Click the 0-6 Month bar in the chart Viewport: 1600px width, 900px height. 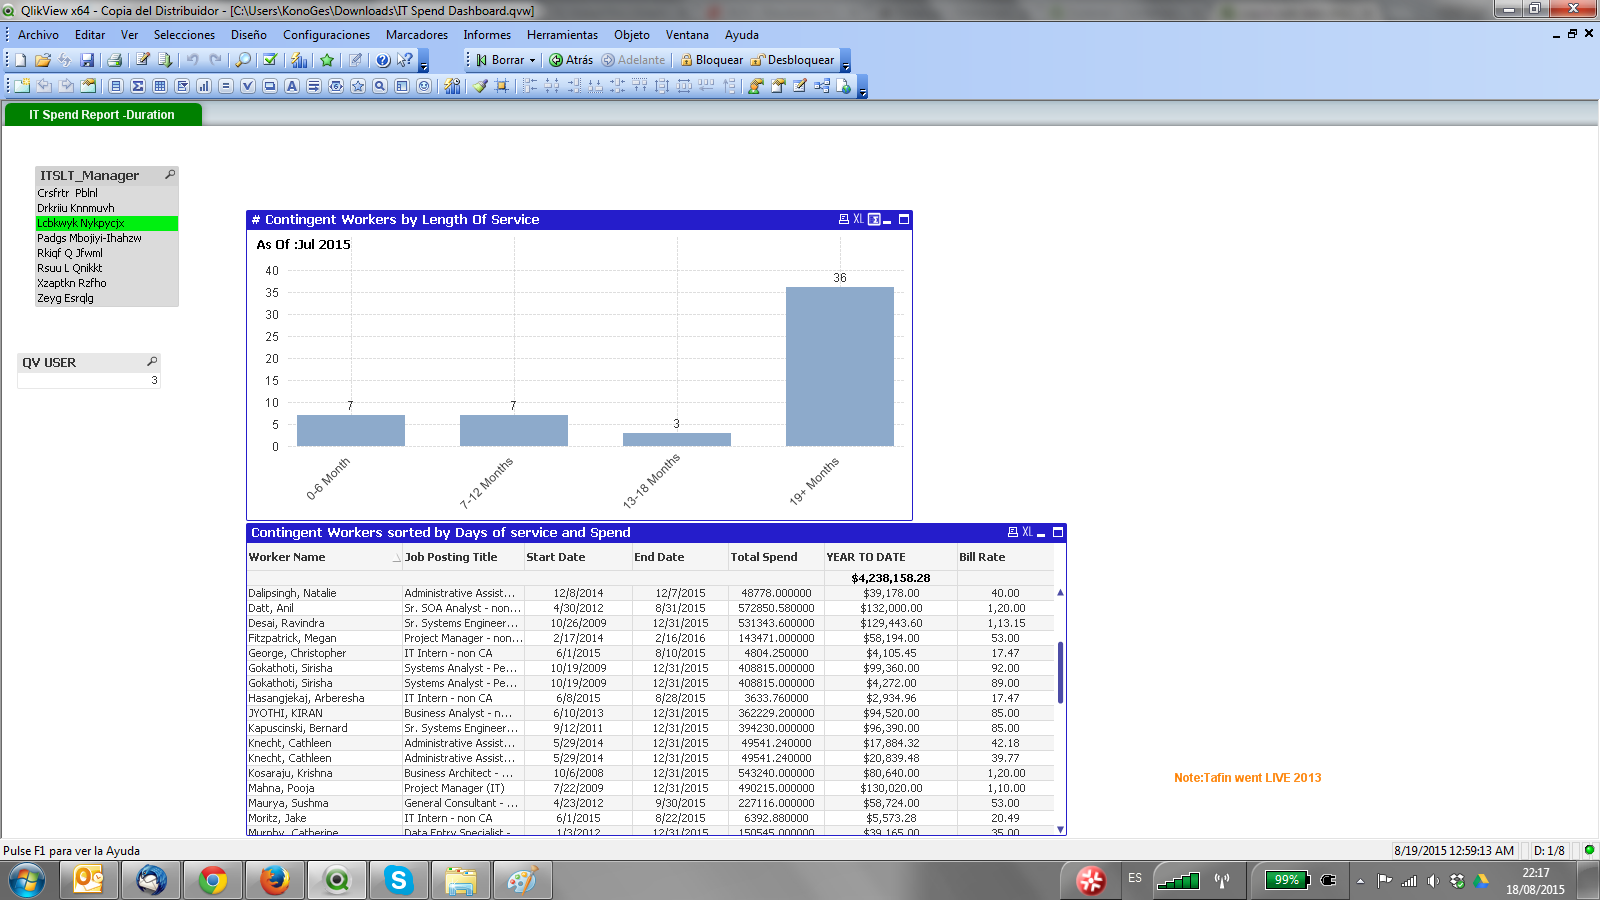[351, 431]
